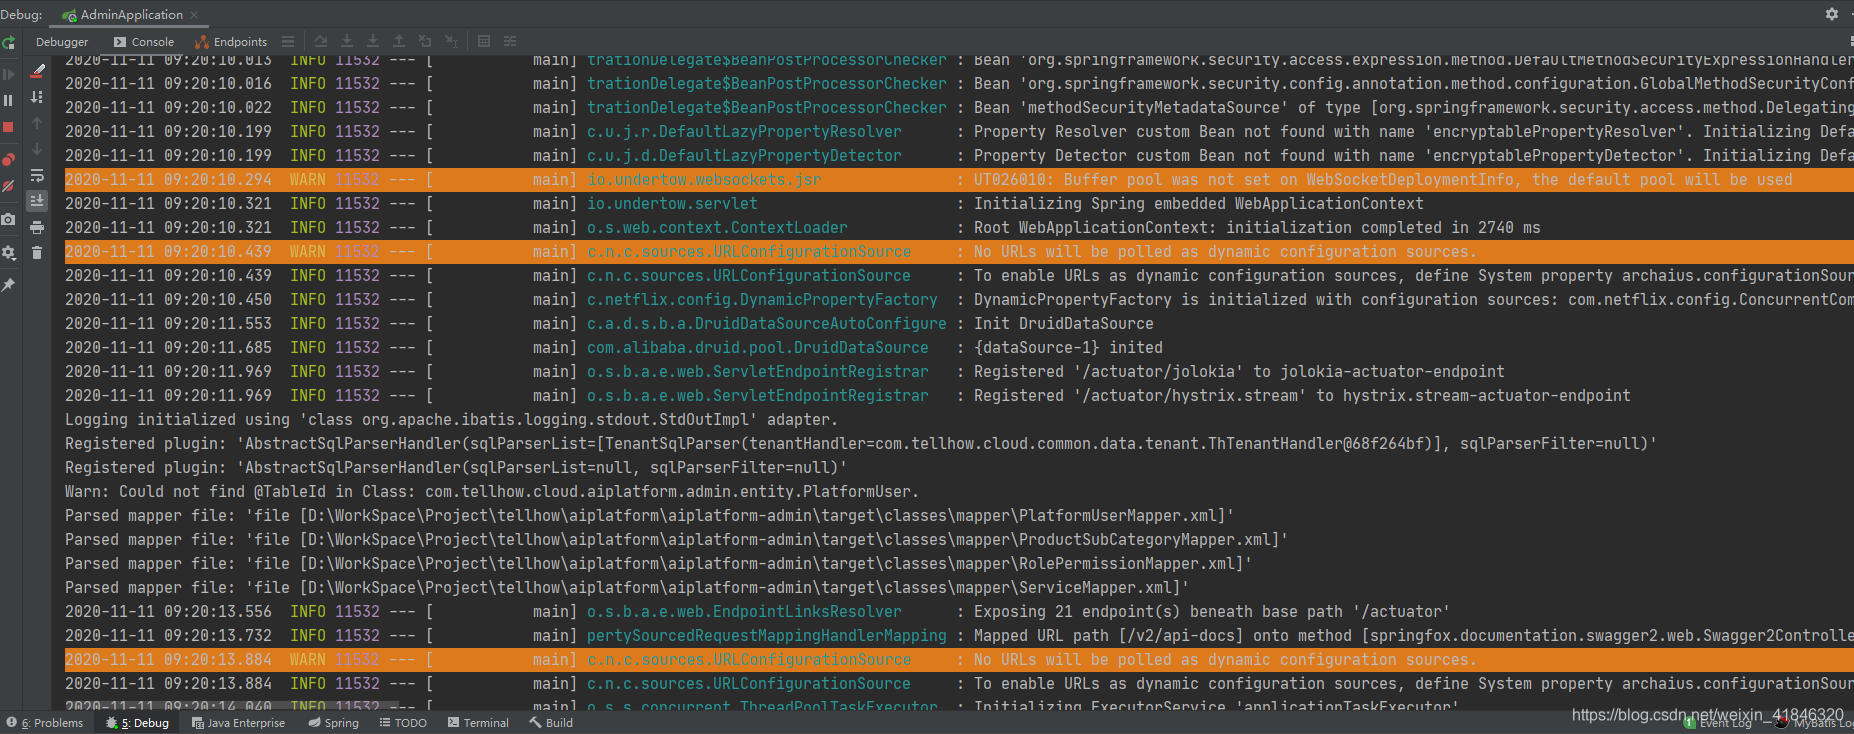Open debug settings gear in left sidebar
This screenshot has width=1854, height=734.
tap(8, 253)
